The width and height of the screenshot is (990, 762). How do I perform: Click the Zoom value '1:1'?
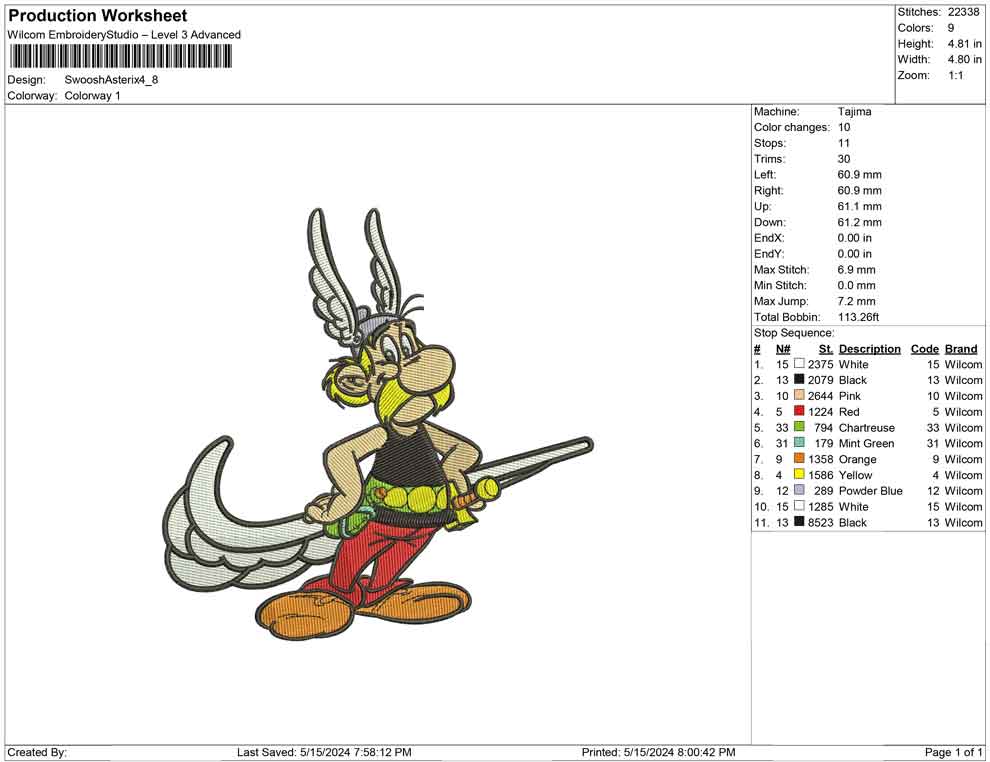pyautogui.click(x=956, y=75)
